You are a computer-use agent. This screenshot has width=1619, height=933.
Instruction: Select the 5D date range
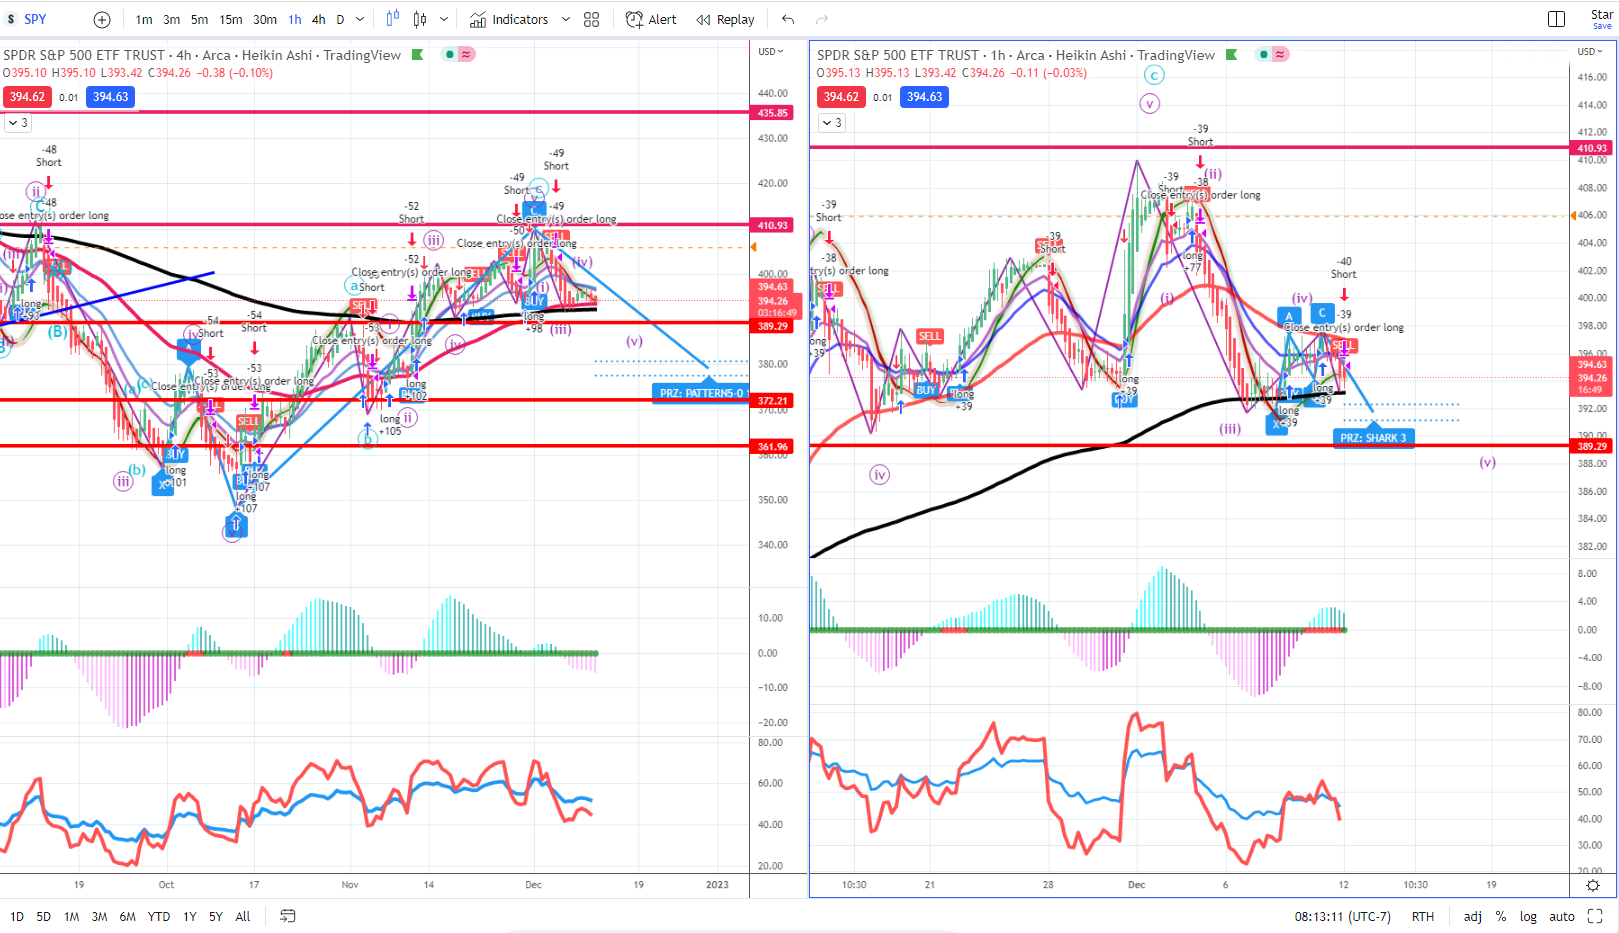point(44,916)
